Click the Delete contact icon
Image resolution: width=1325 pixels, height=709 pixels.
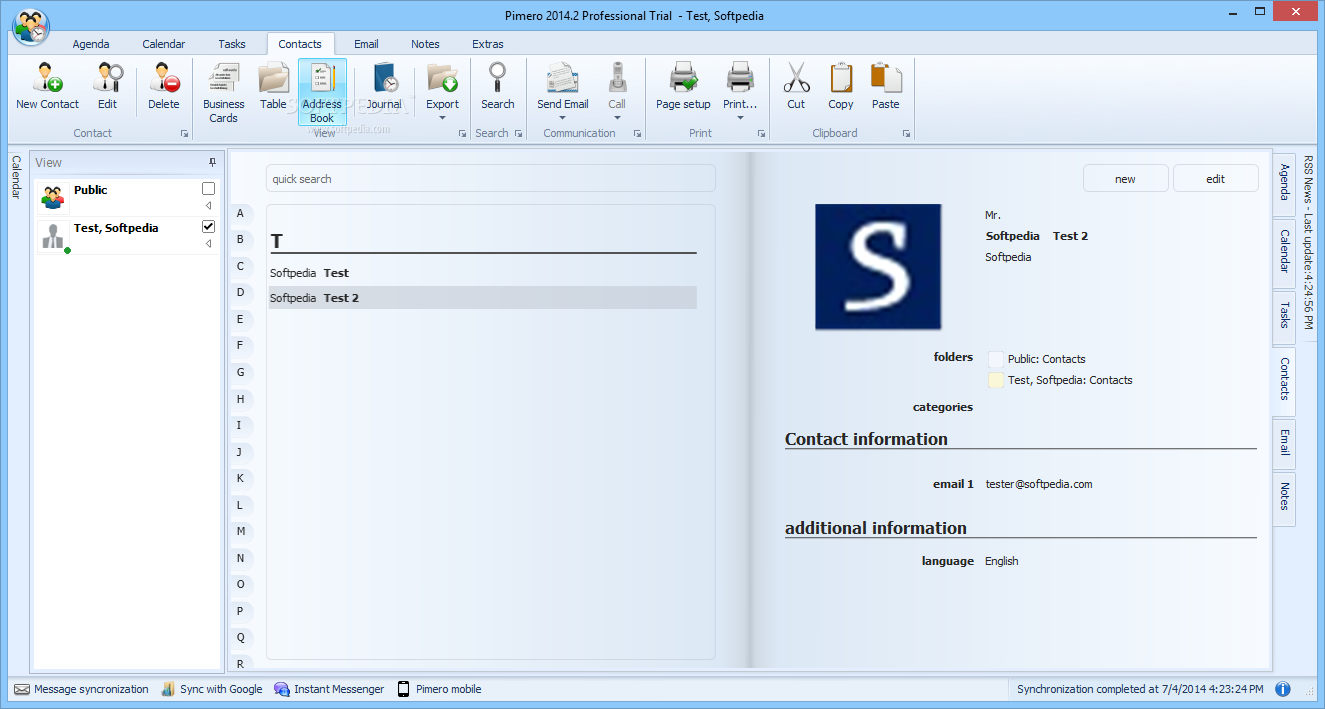(x=164, y=78)
